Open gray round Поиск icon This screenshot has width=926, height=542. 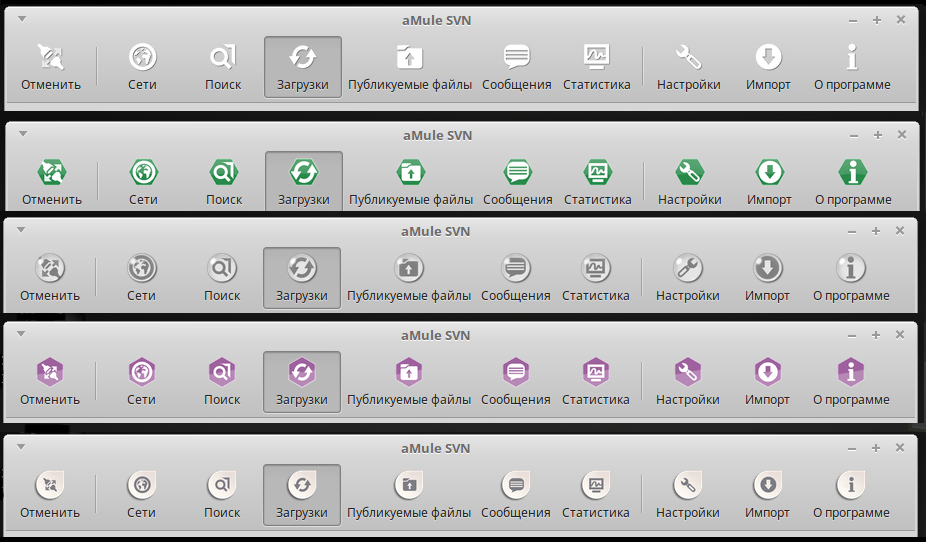coord(221,268)
